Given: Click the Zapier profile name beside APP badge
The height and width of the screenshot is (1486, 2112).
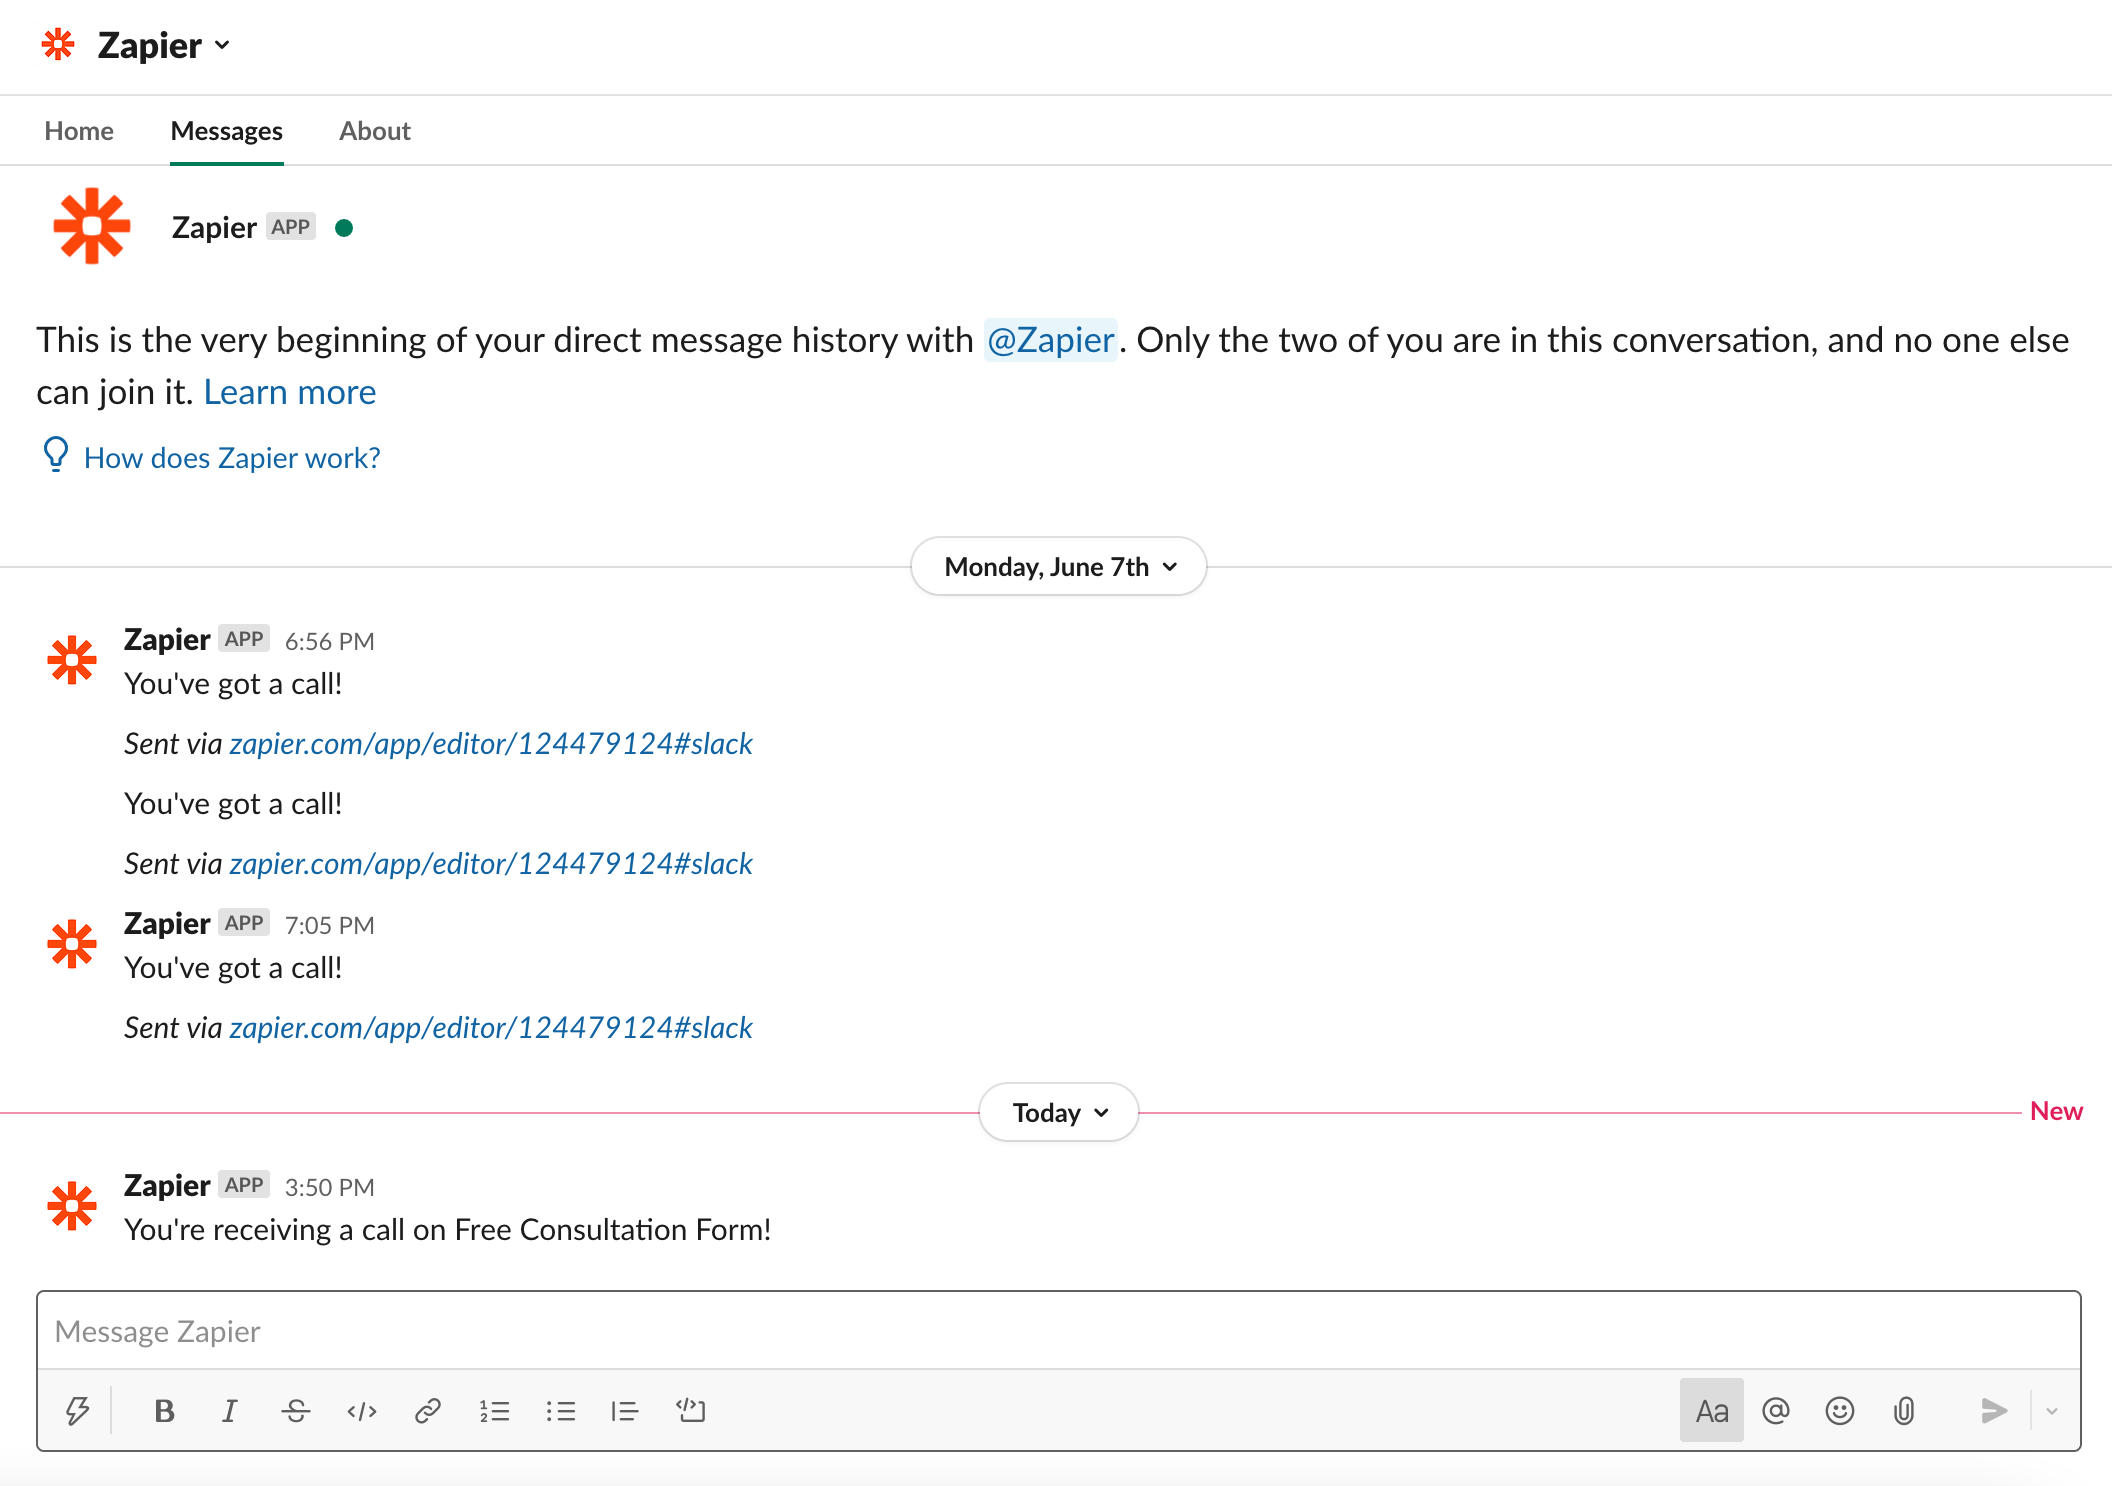Looking at the screenshot, I should (214, 227).
